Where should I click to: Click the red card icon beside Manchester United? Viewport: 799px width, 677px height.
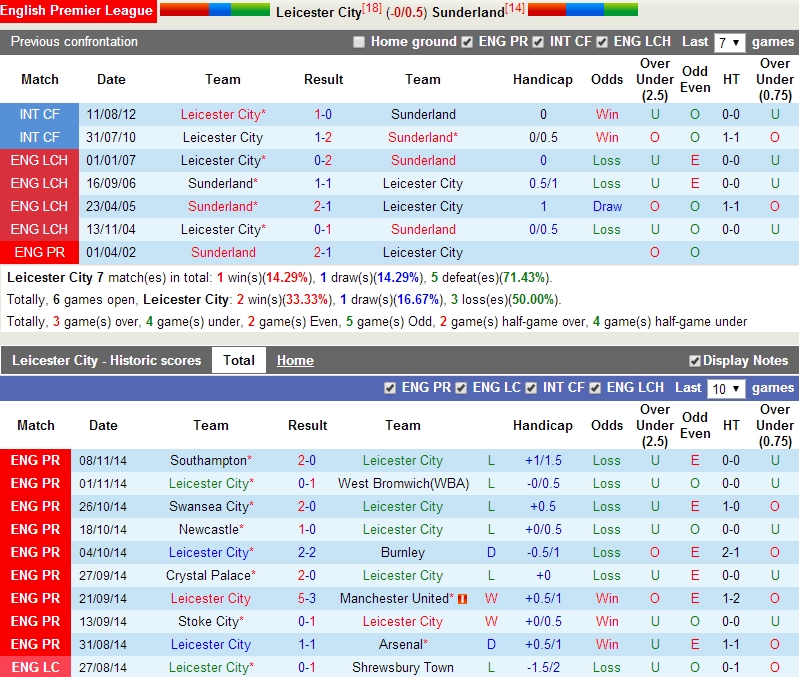(462, 599)
